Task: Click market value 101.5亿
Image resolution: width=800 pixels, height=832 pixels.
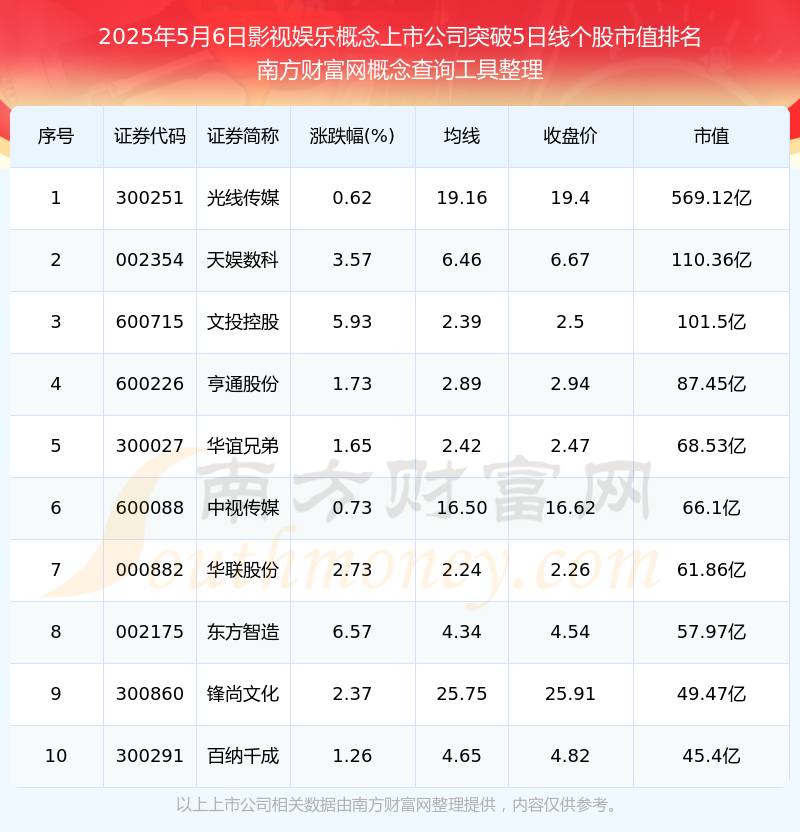Action: (711, 322)
